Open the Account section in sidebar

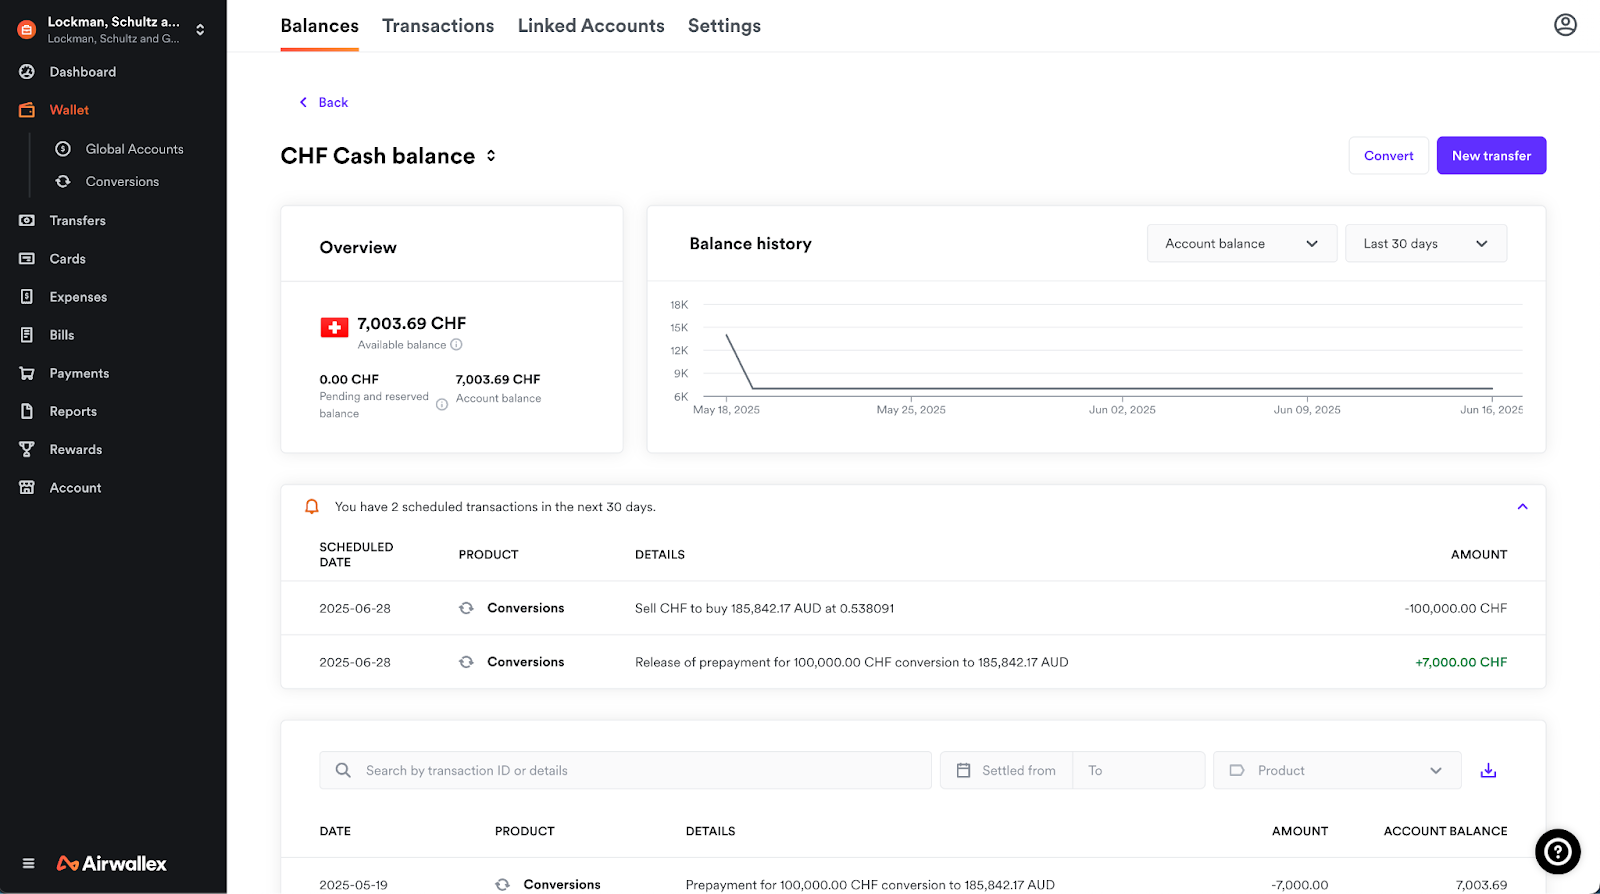(x=75, y=488)
